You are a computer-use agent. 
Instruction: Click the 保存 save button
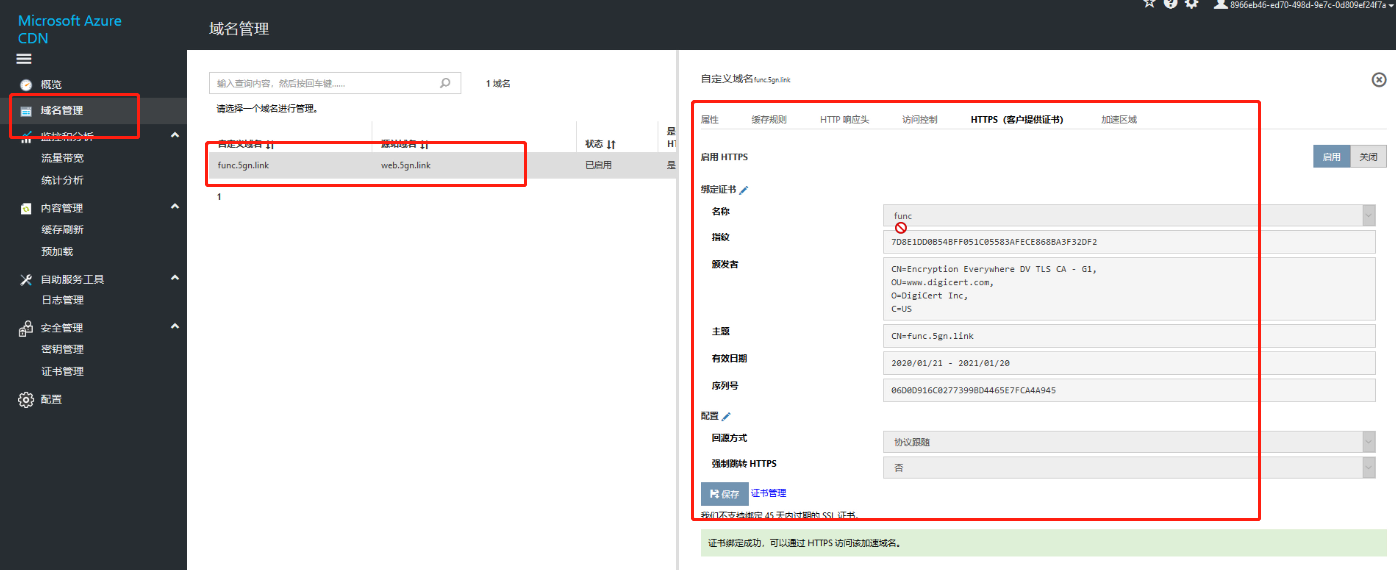[724, 493]
